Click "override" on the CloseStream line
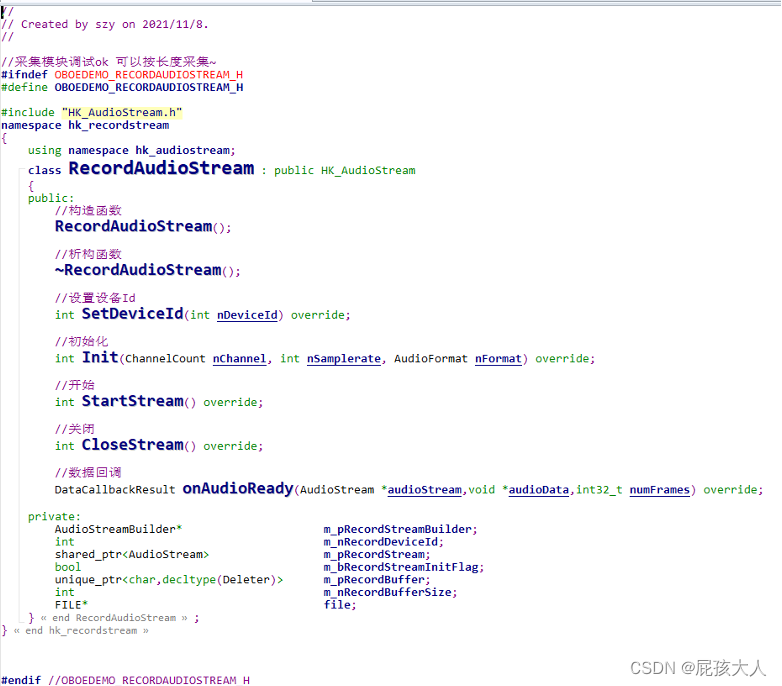The width and height of the screenshot is (782, 686). [230, 446]
